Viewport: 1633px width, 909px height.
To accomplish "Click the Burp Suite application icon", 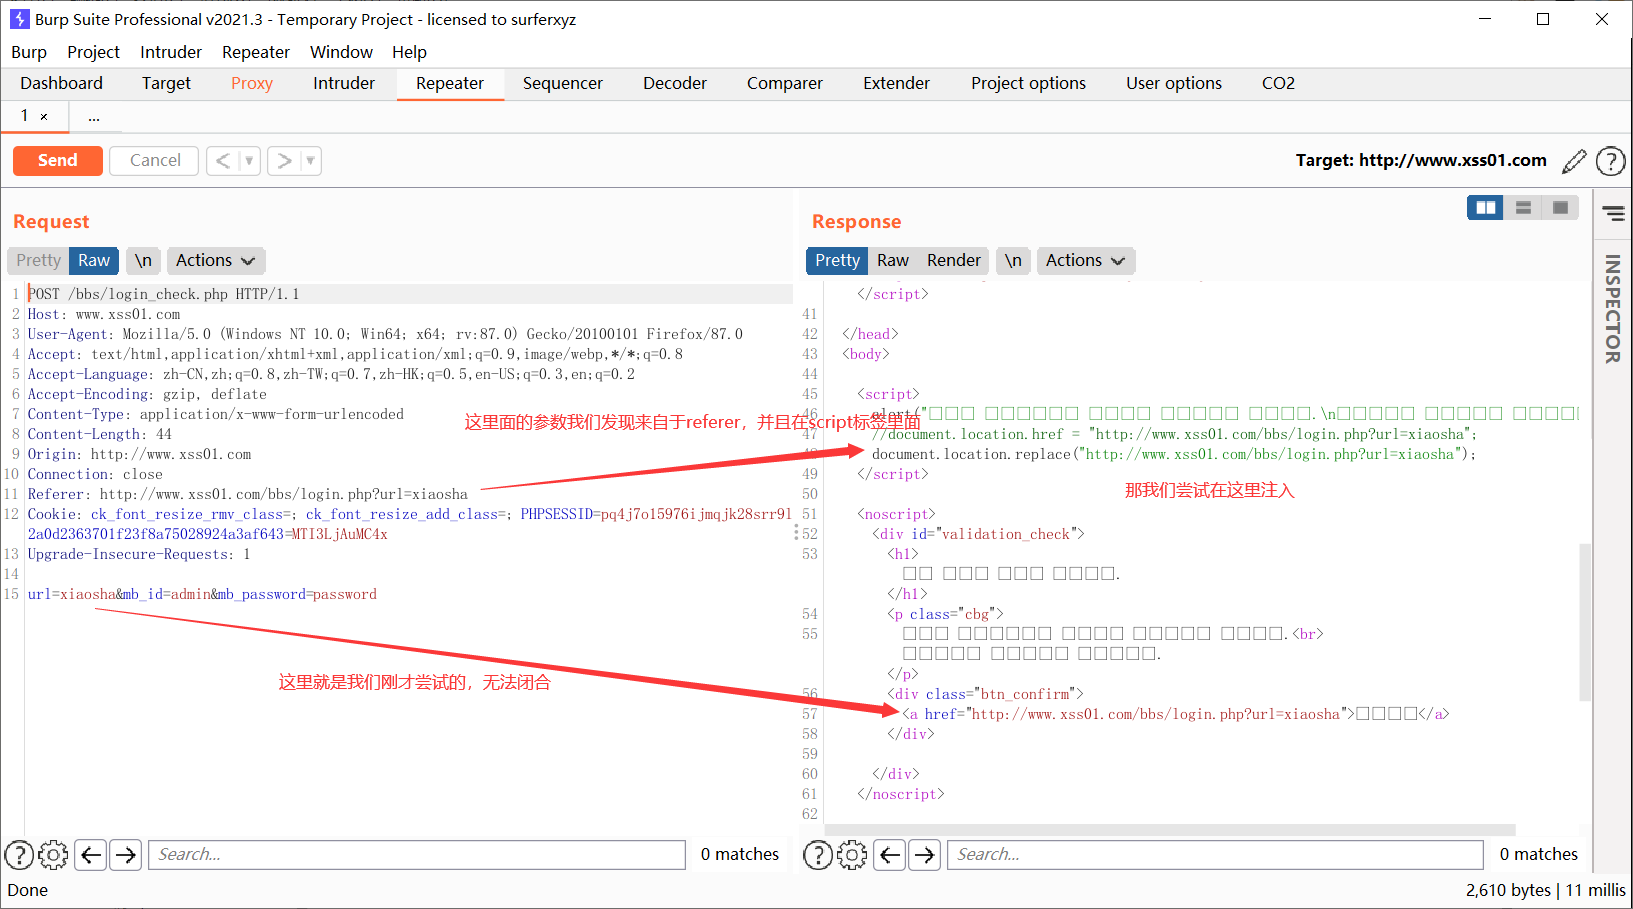I will coord(19,19).
